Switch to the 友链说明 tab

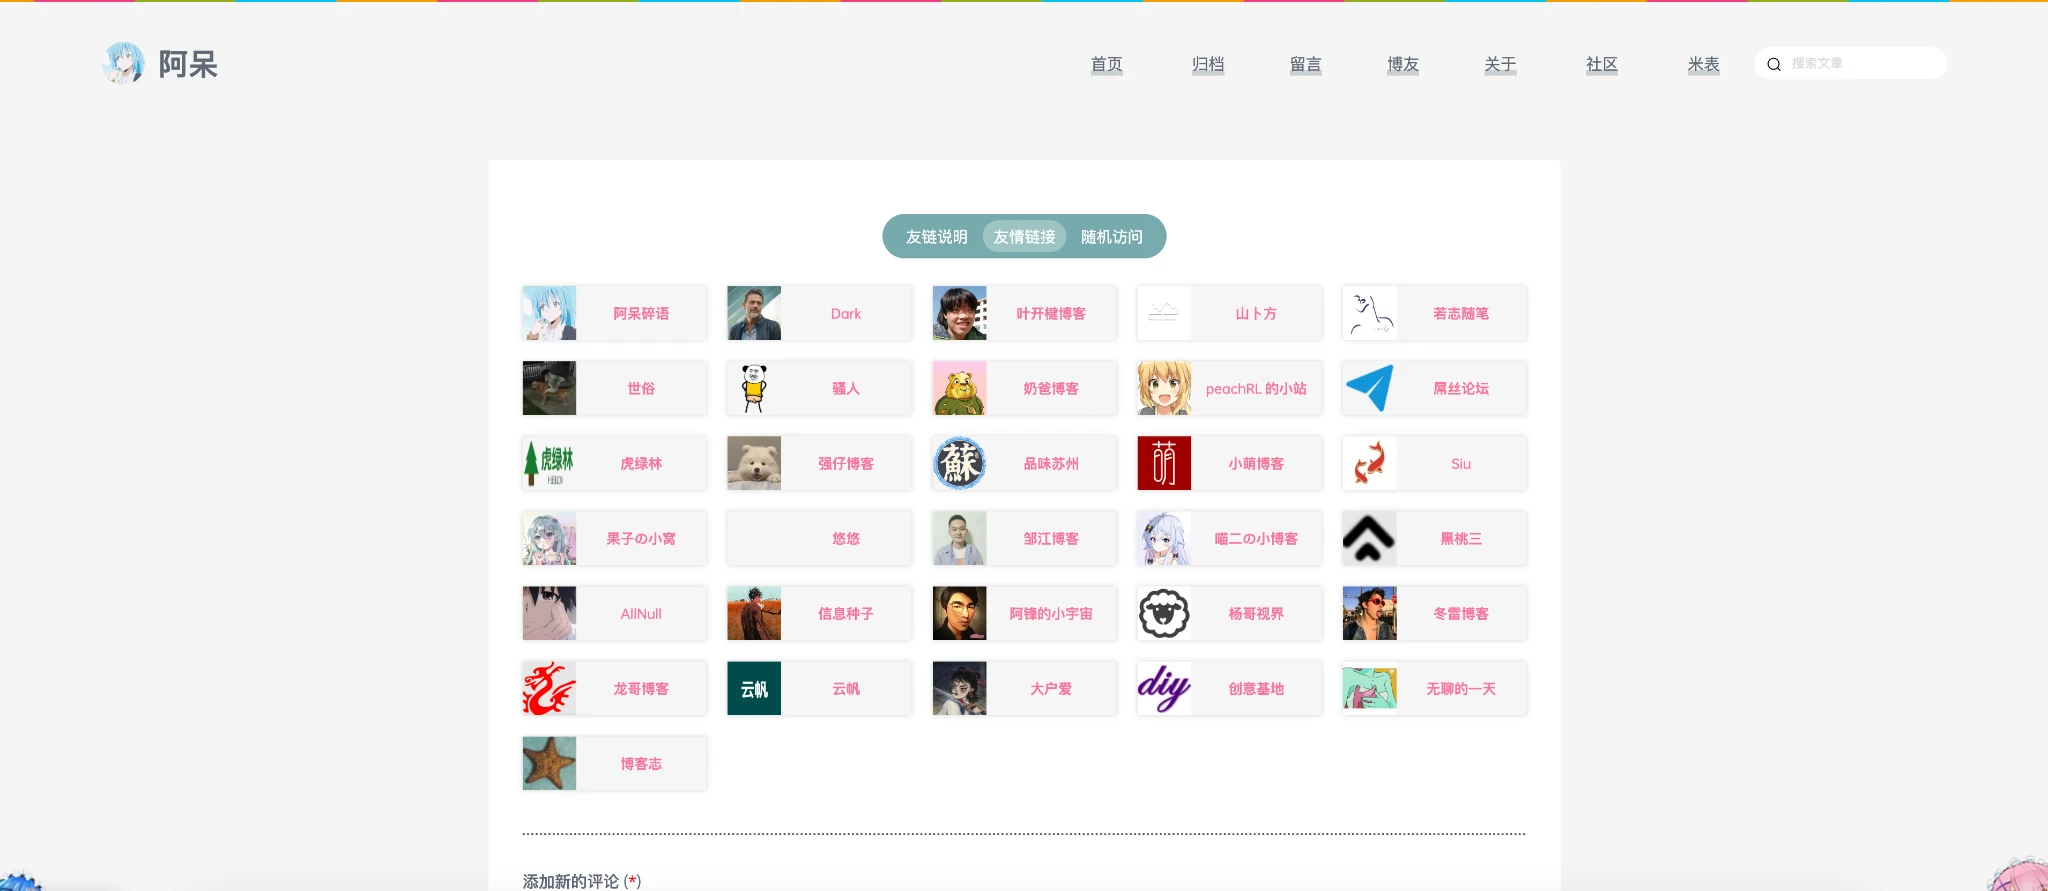(936, 237)
